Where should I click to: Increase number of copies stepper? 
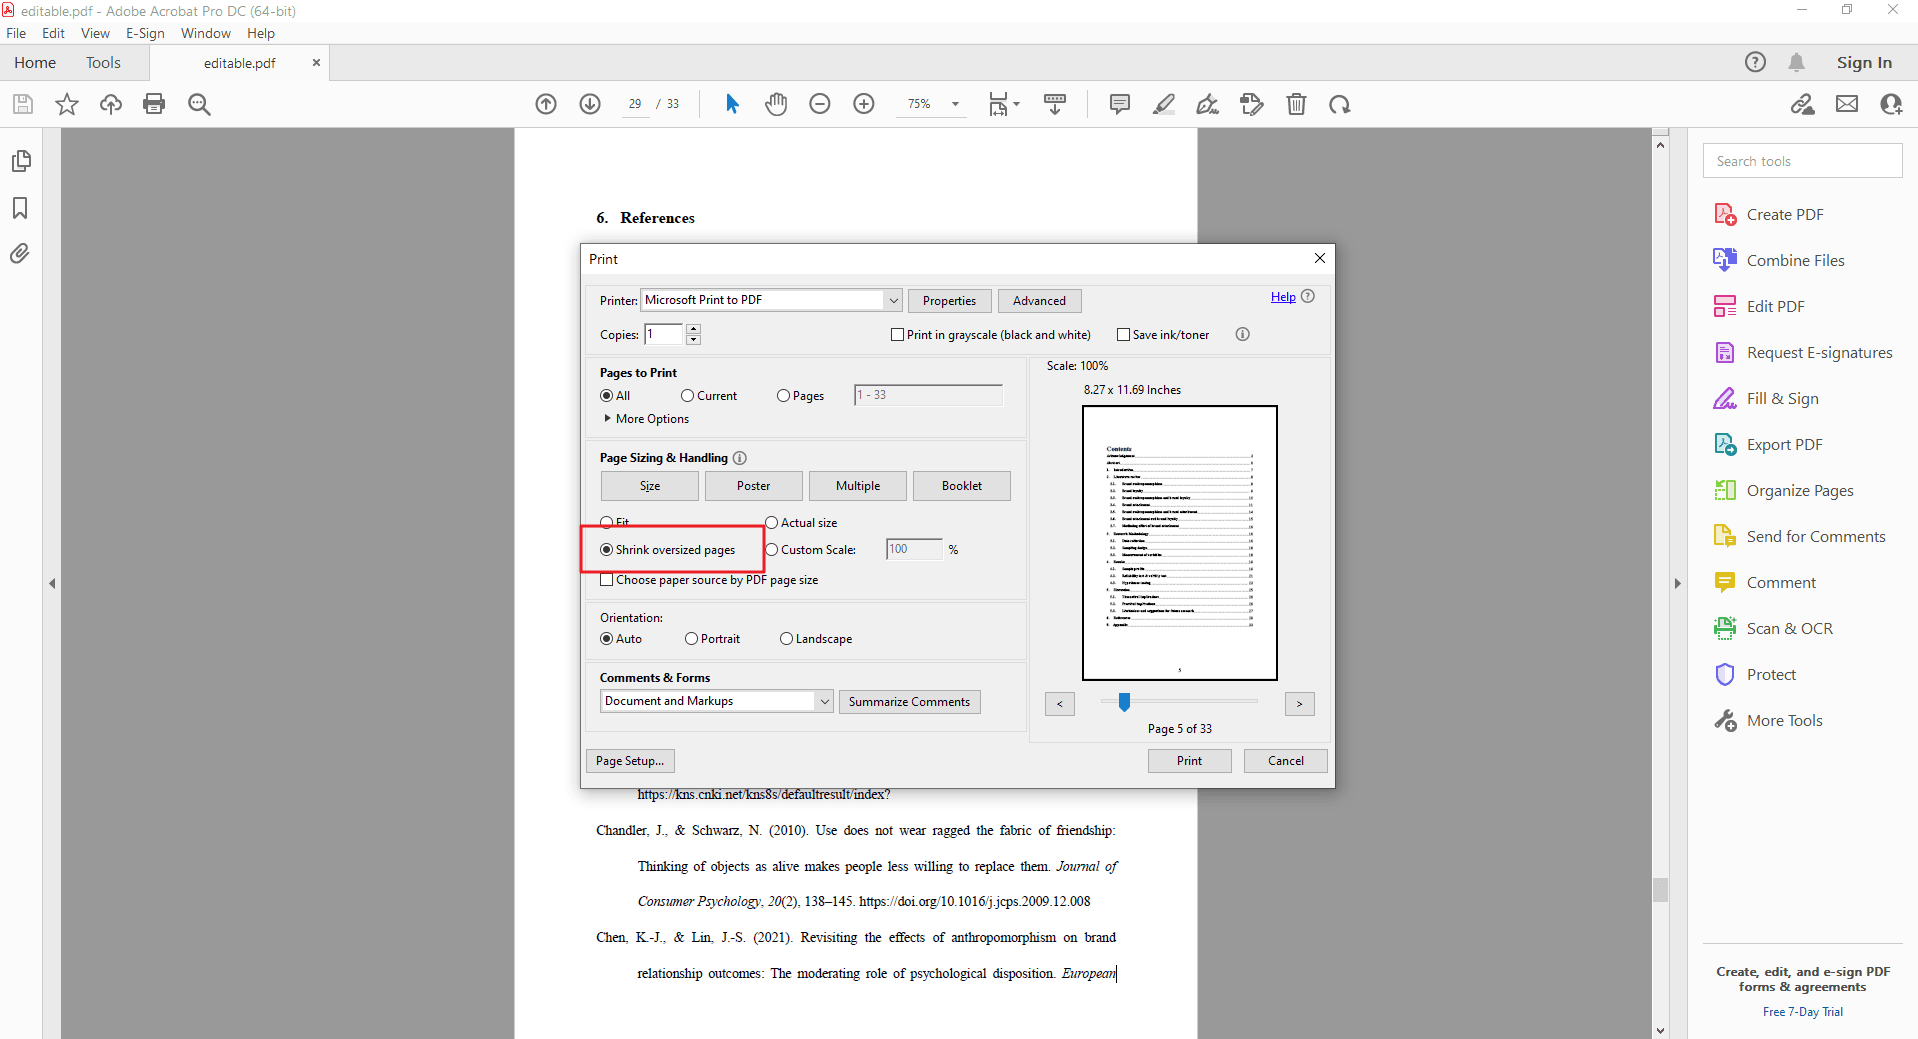[694, 329]
